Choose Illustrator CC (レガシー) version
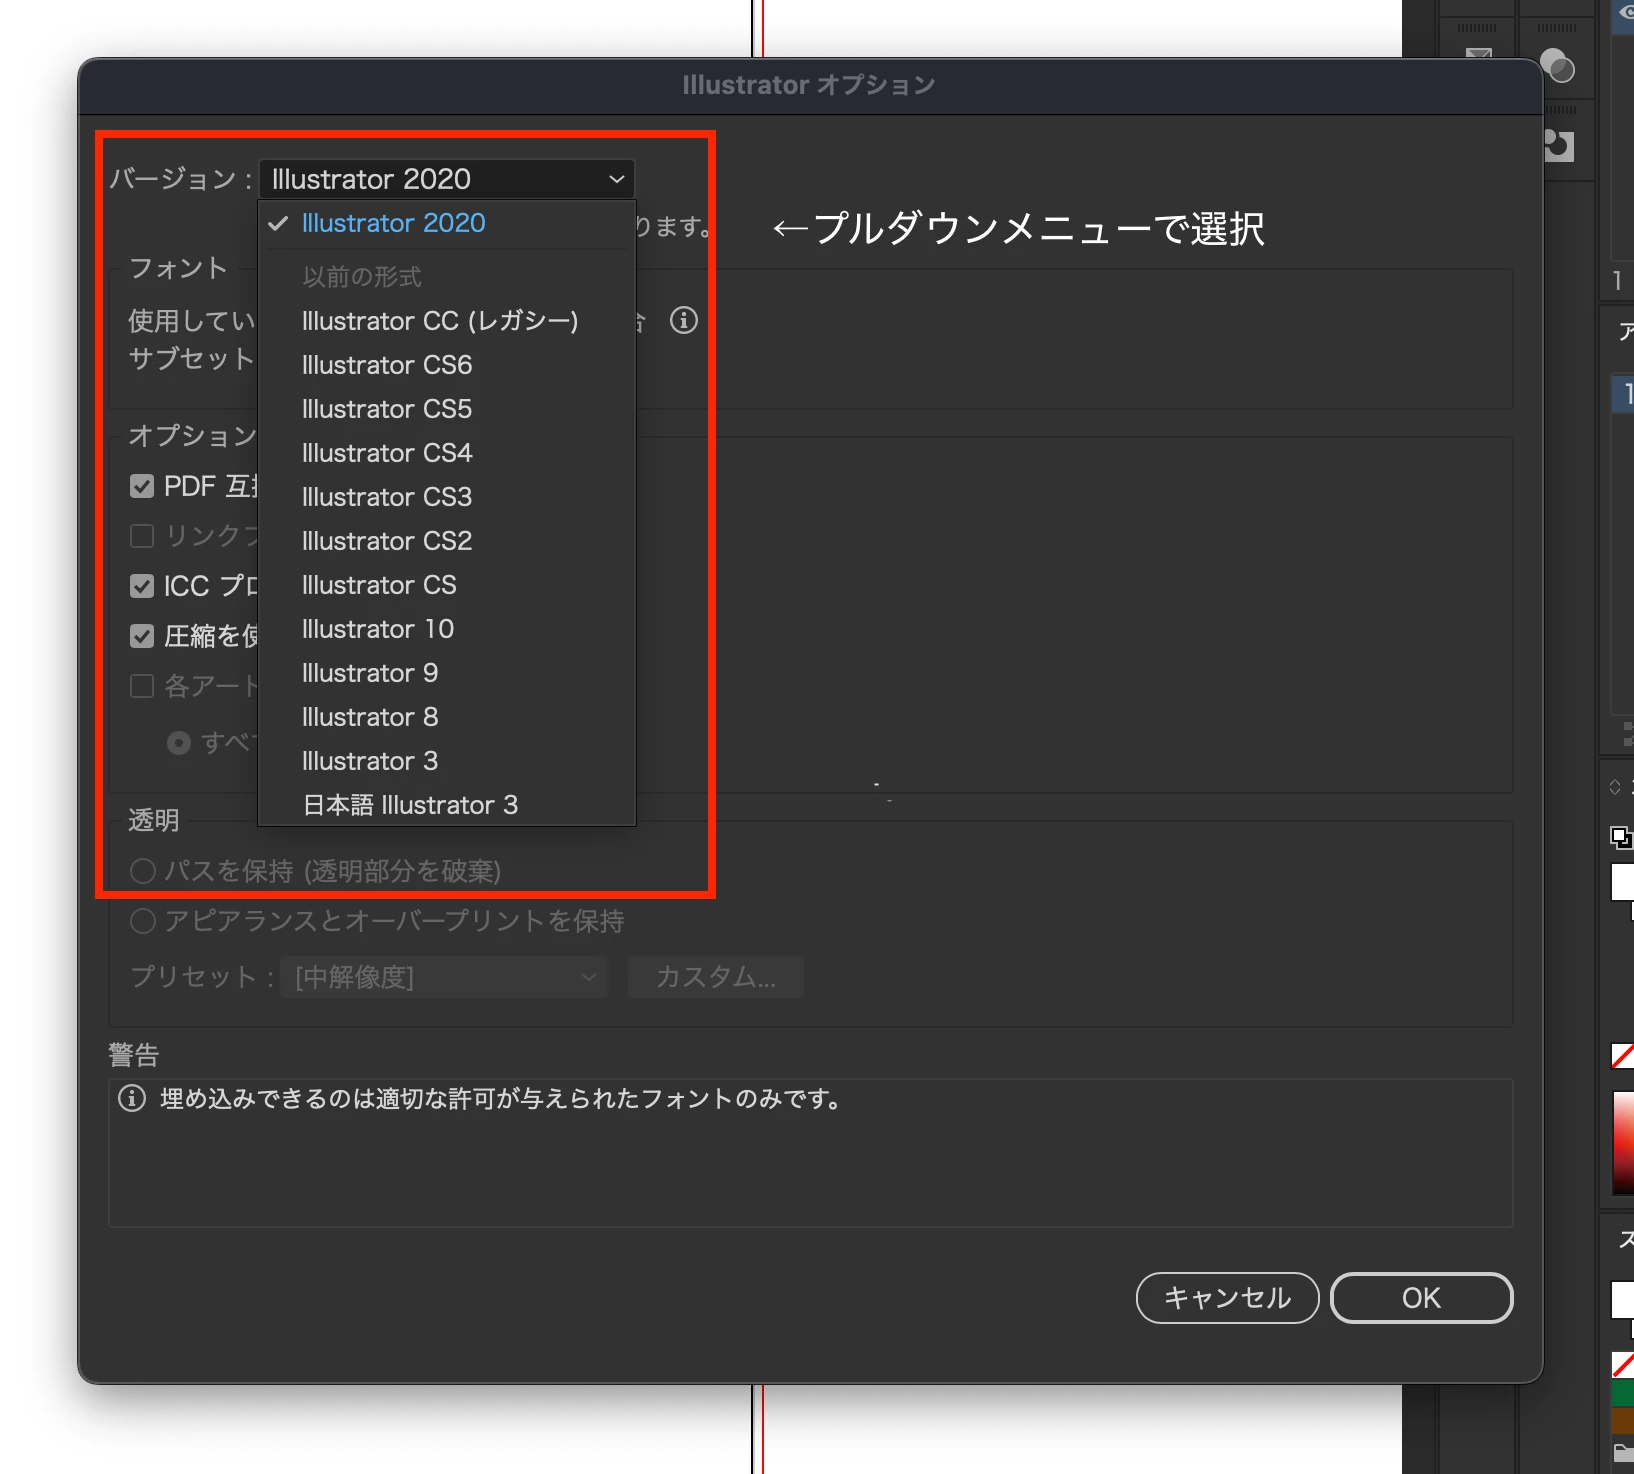 (x=446, y=321)
